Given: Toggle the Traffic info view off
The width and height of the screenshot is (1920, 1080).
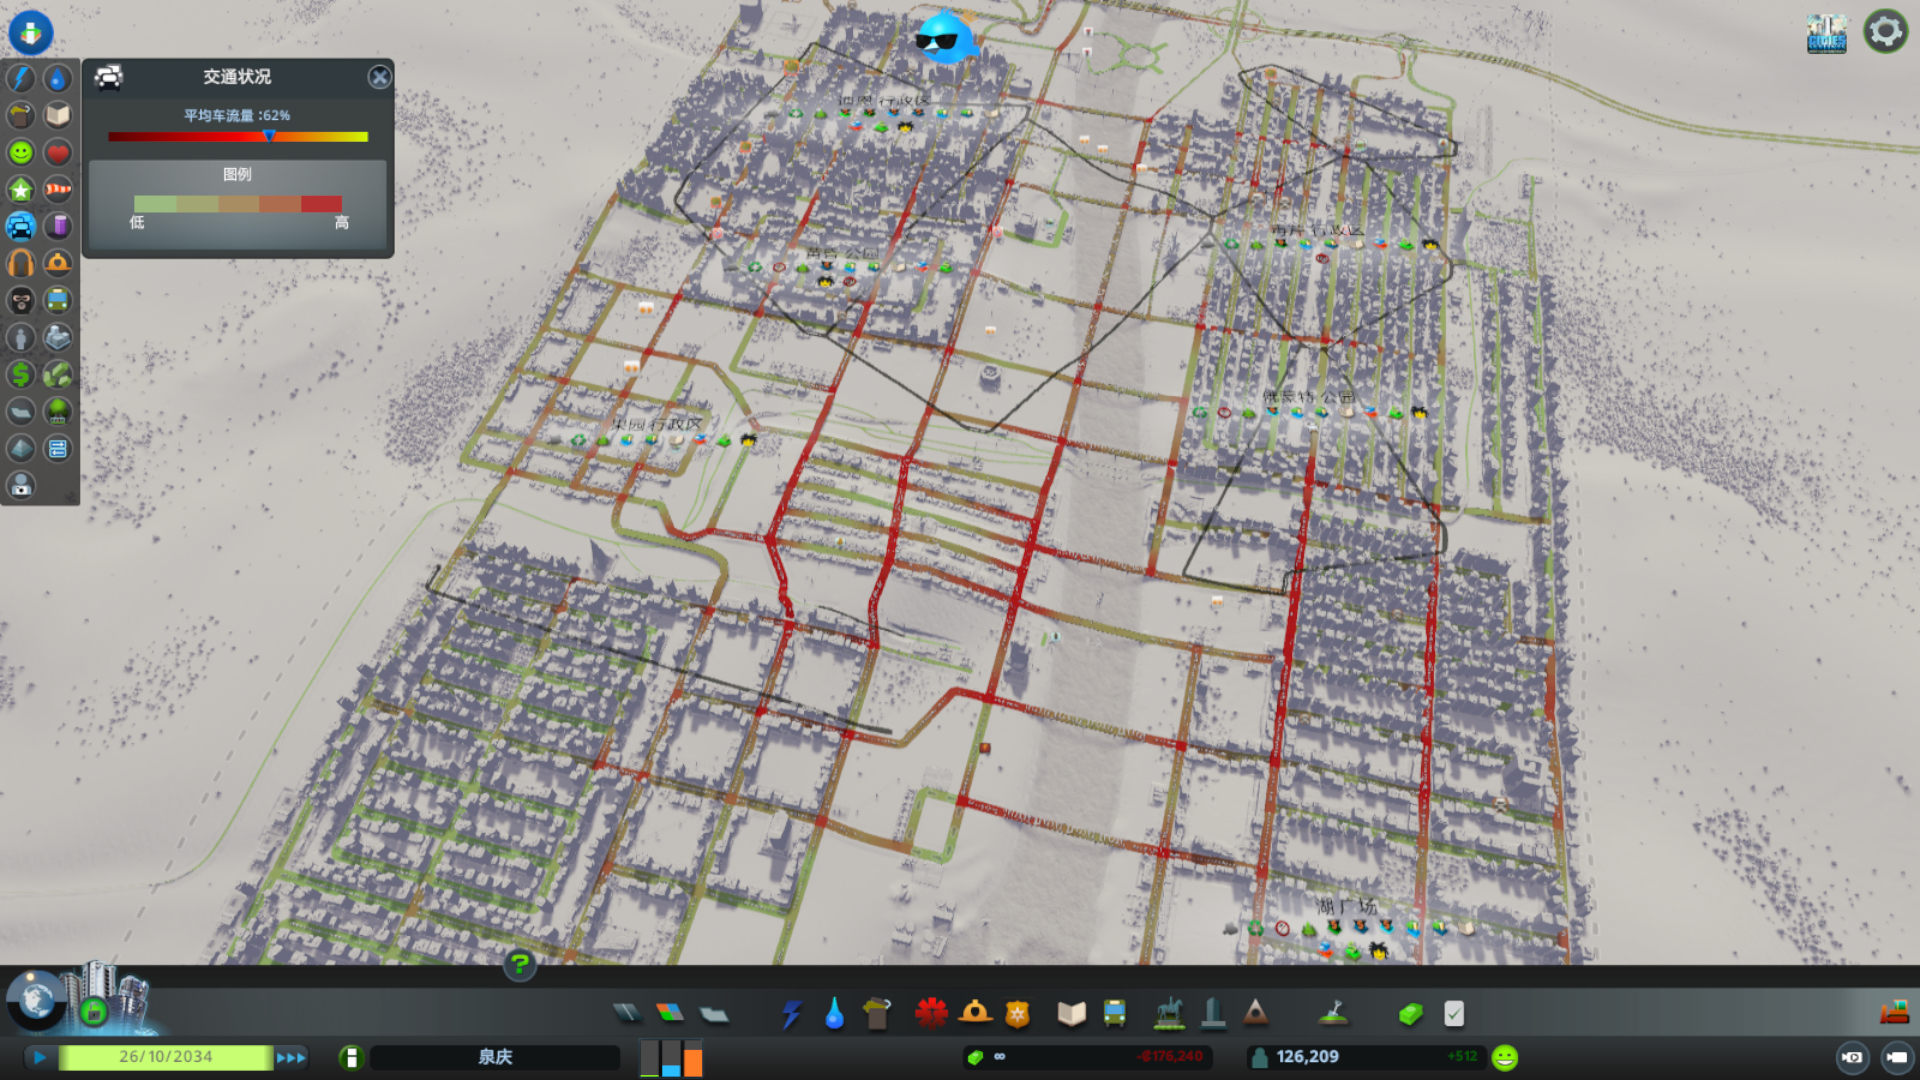Looking at the screenshot, I should pyautogui.click(x=21, y=226).
